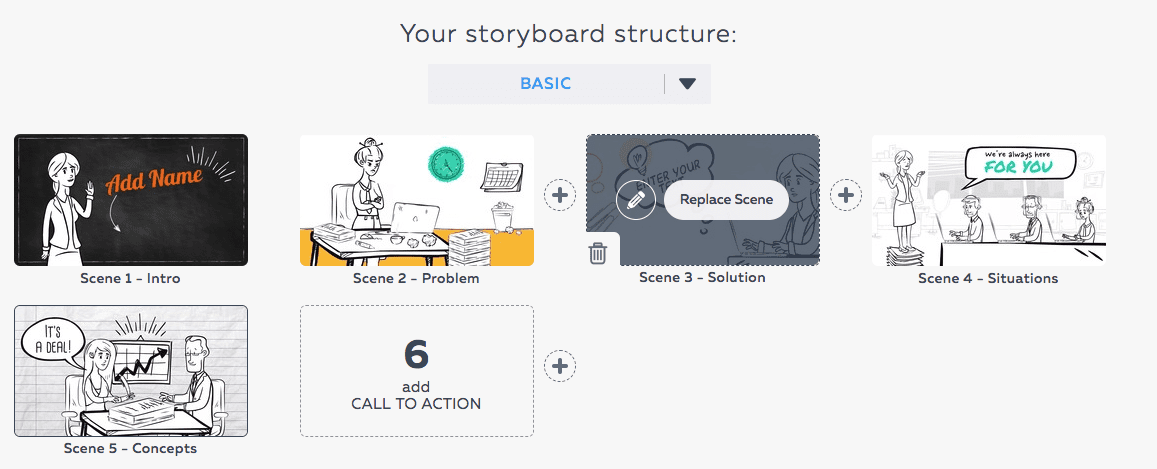Select Scene 1 Intro chalkboard thumbnail

pos(131,200)
